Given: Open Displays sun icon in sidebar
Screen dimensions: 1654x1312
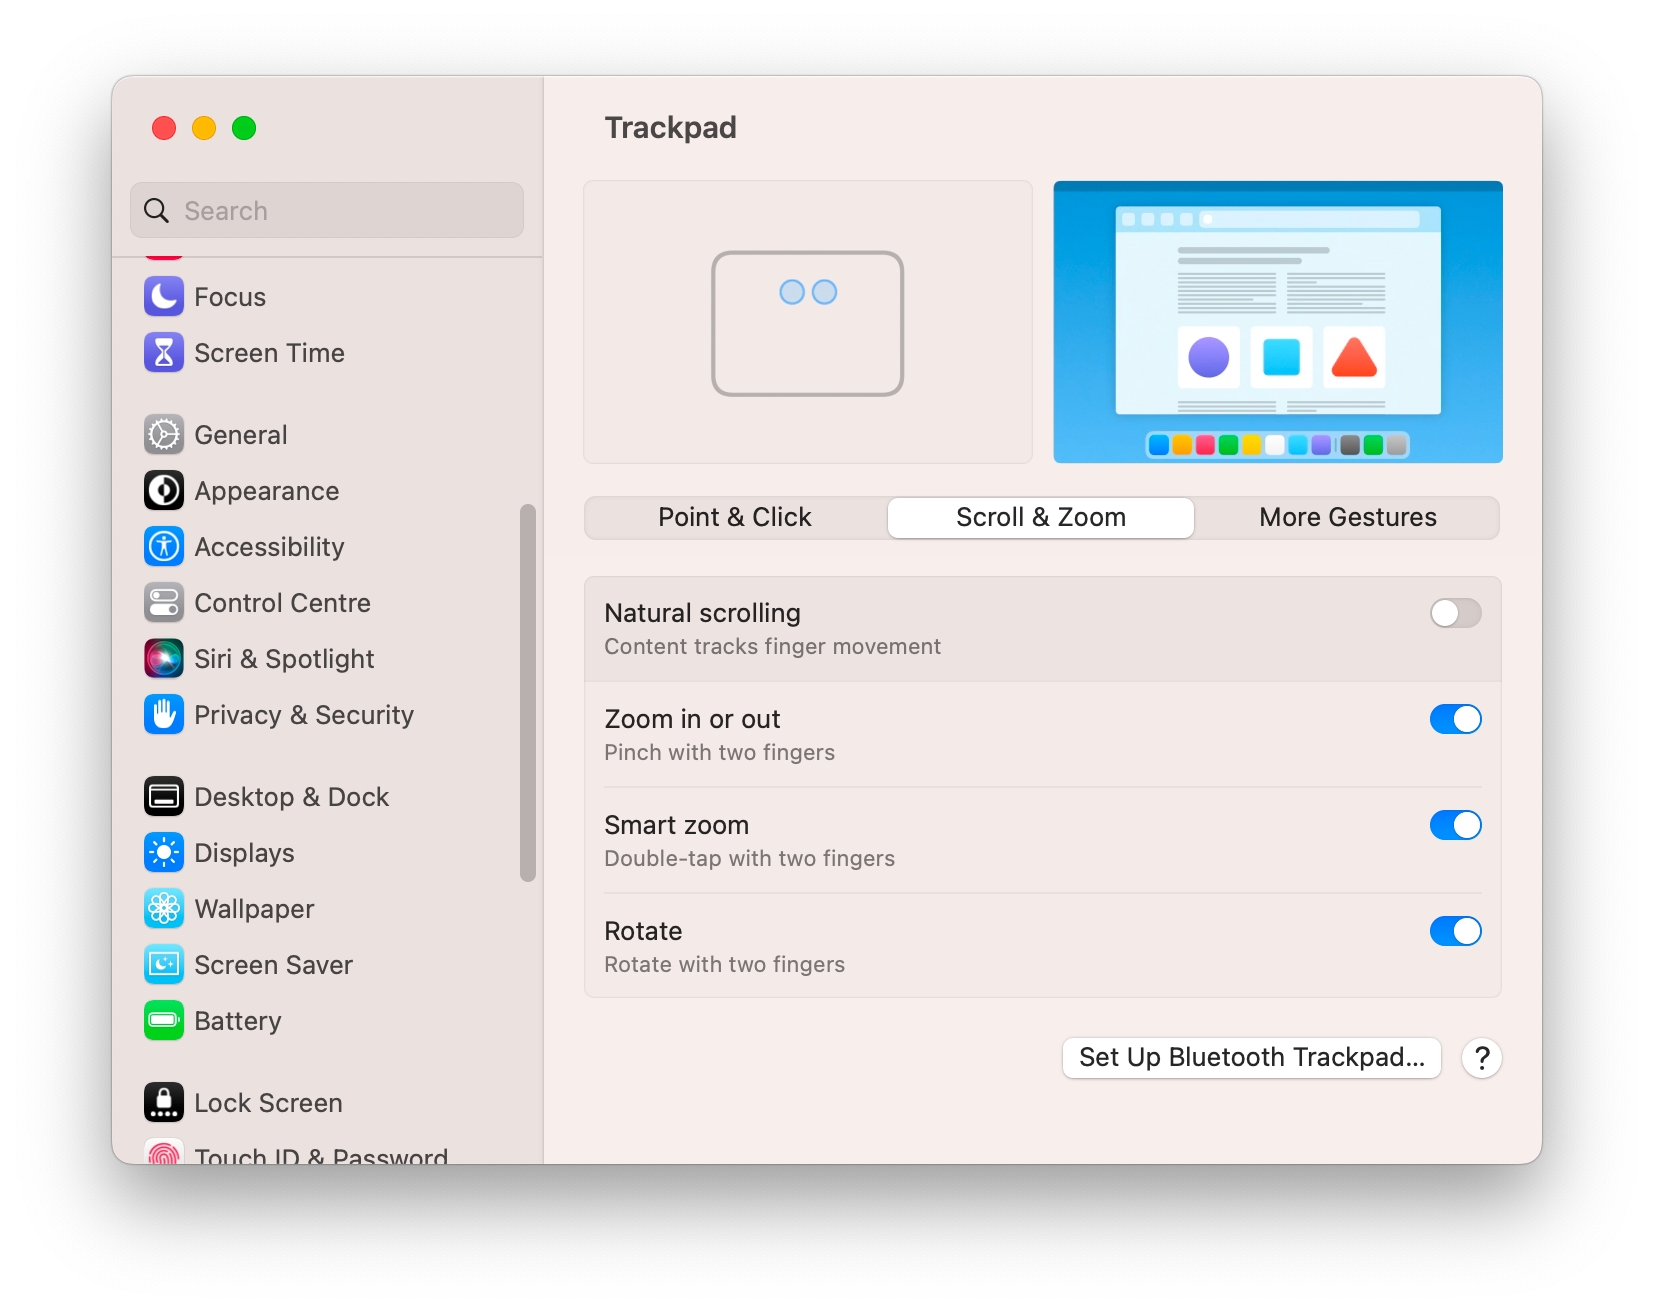Looking at the screenshot, I should click(x=164, y=853).
